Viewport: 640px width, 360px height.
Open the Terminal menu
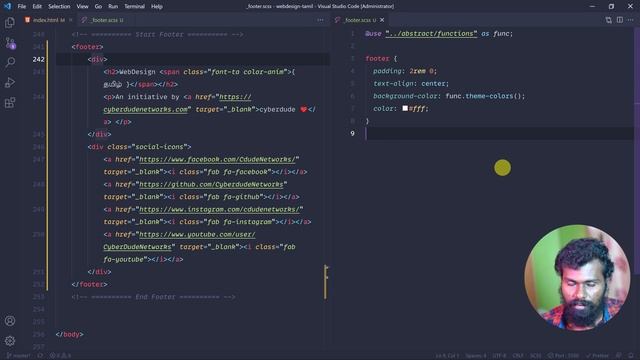point(134,6)
